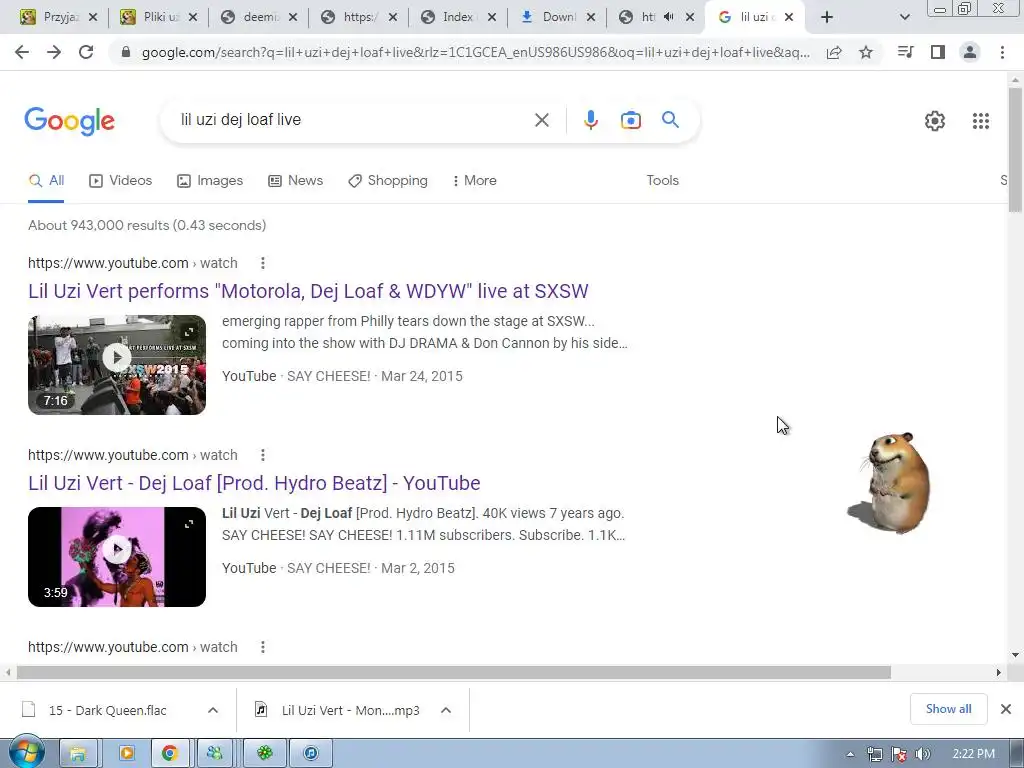Switch to the Videos results tab
1024x768 pixels.
pos(120,181)
